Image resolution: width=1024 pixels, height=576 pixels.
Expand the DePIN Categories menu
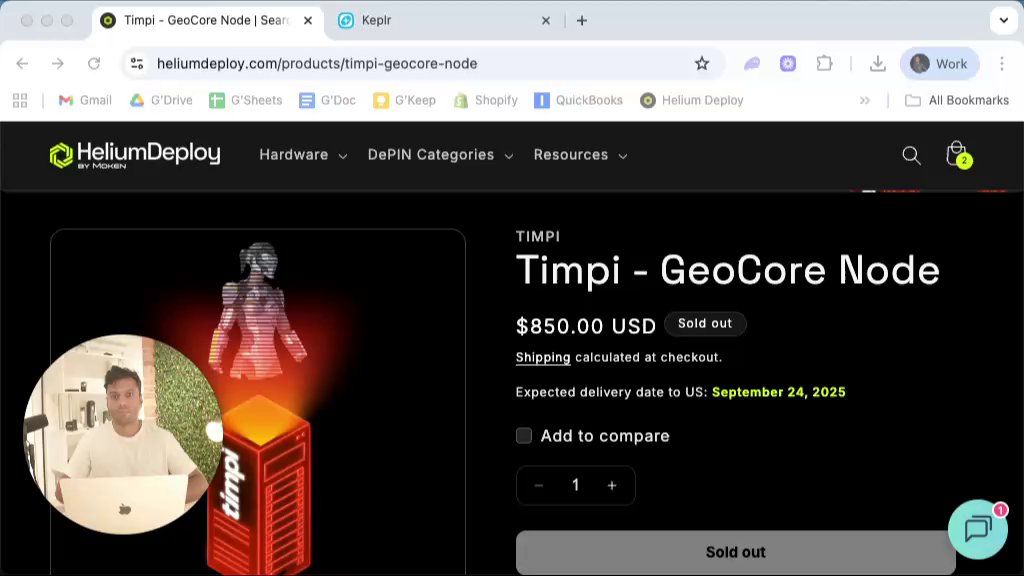coord(440,155)
